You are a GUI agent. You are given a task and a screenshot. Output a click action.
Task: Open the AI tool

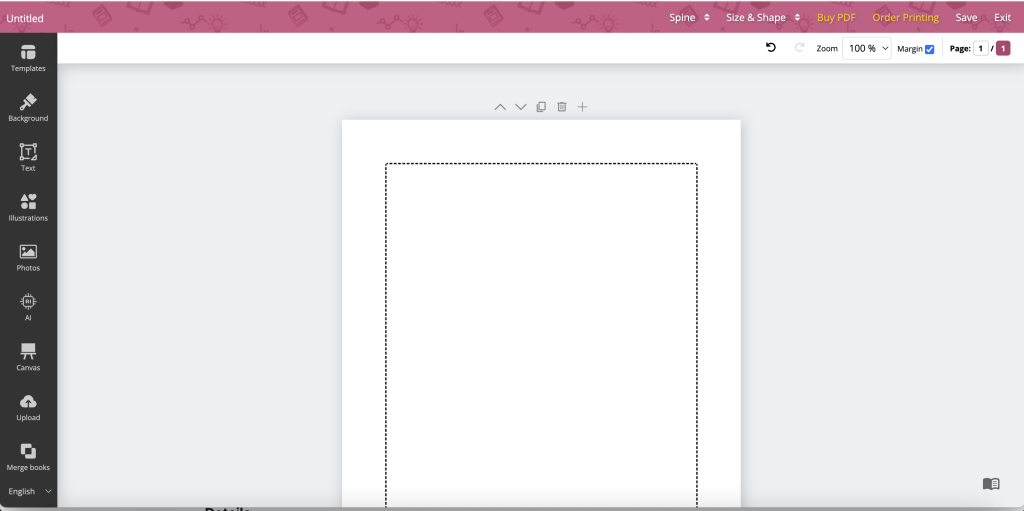click(x=28, y=307)
